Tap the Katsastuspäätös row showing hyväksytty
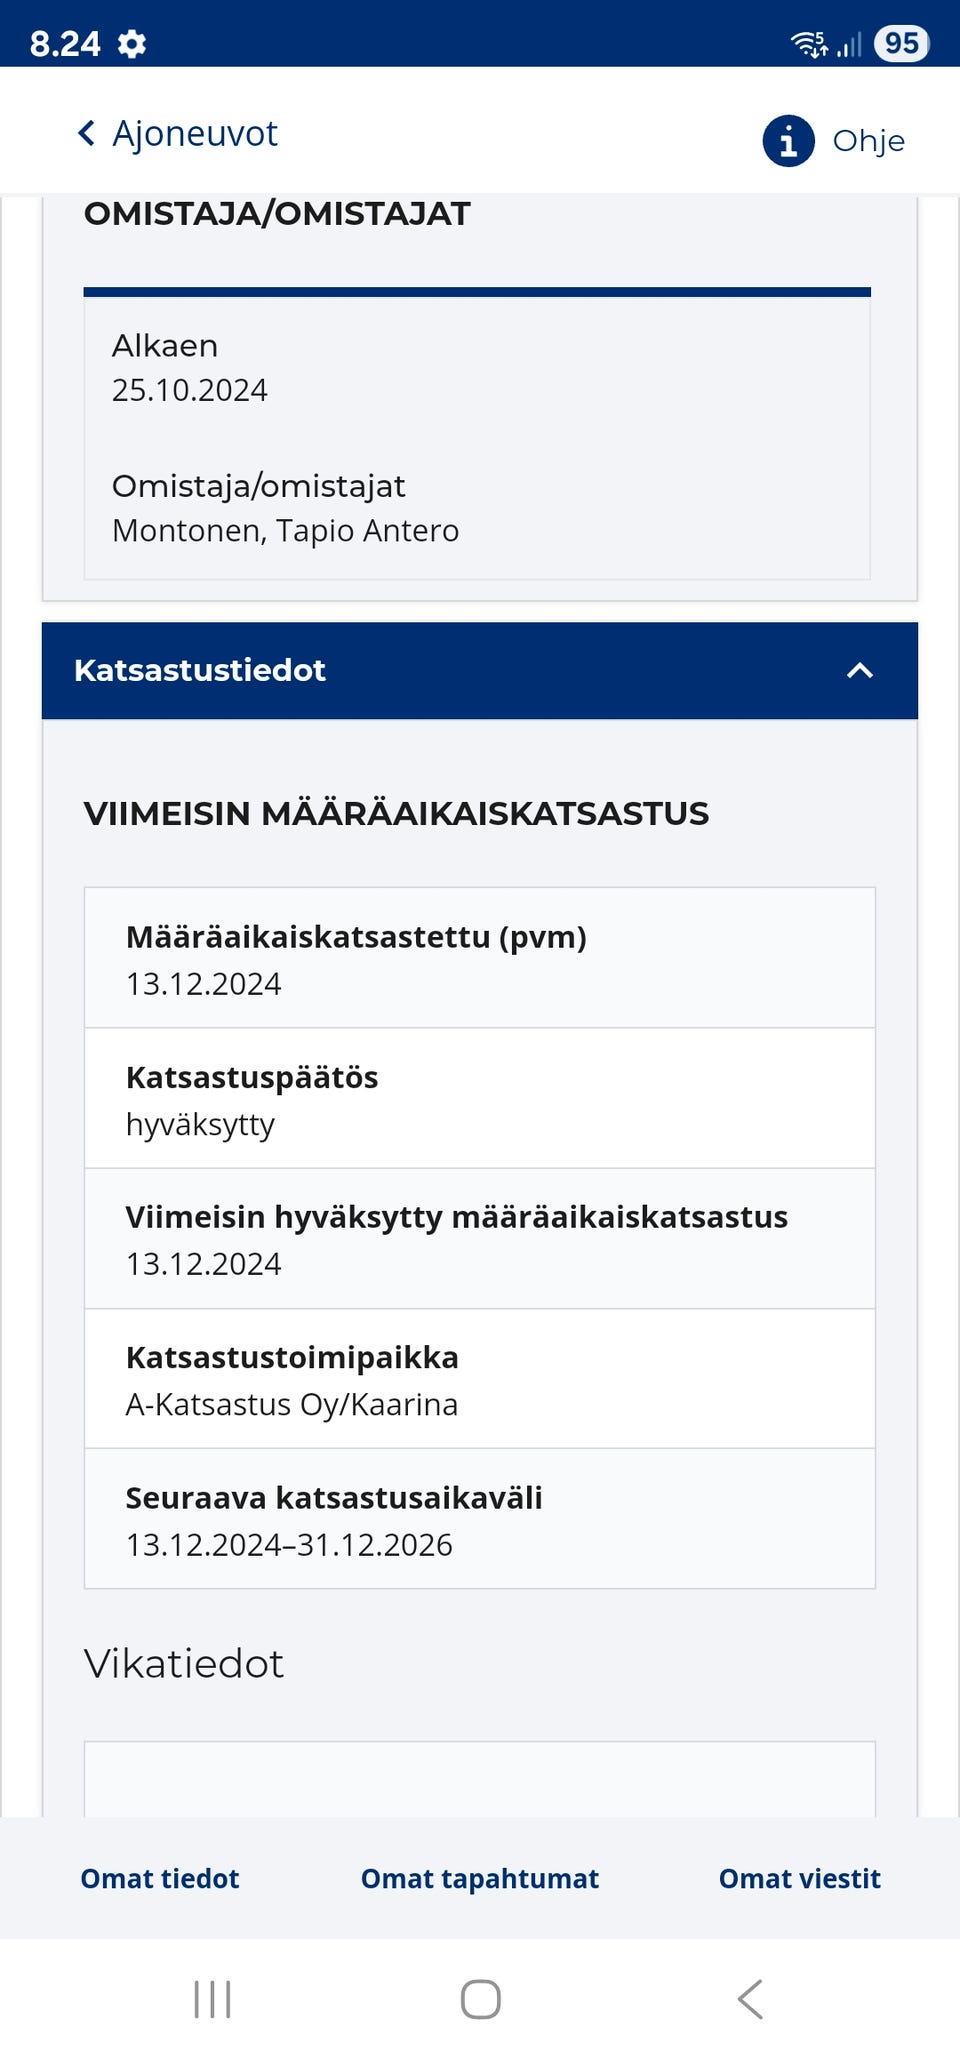The width and height of the screenshot is (960, 2059). (480, 1099)
